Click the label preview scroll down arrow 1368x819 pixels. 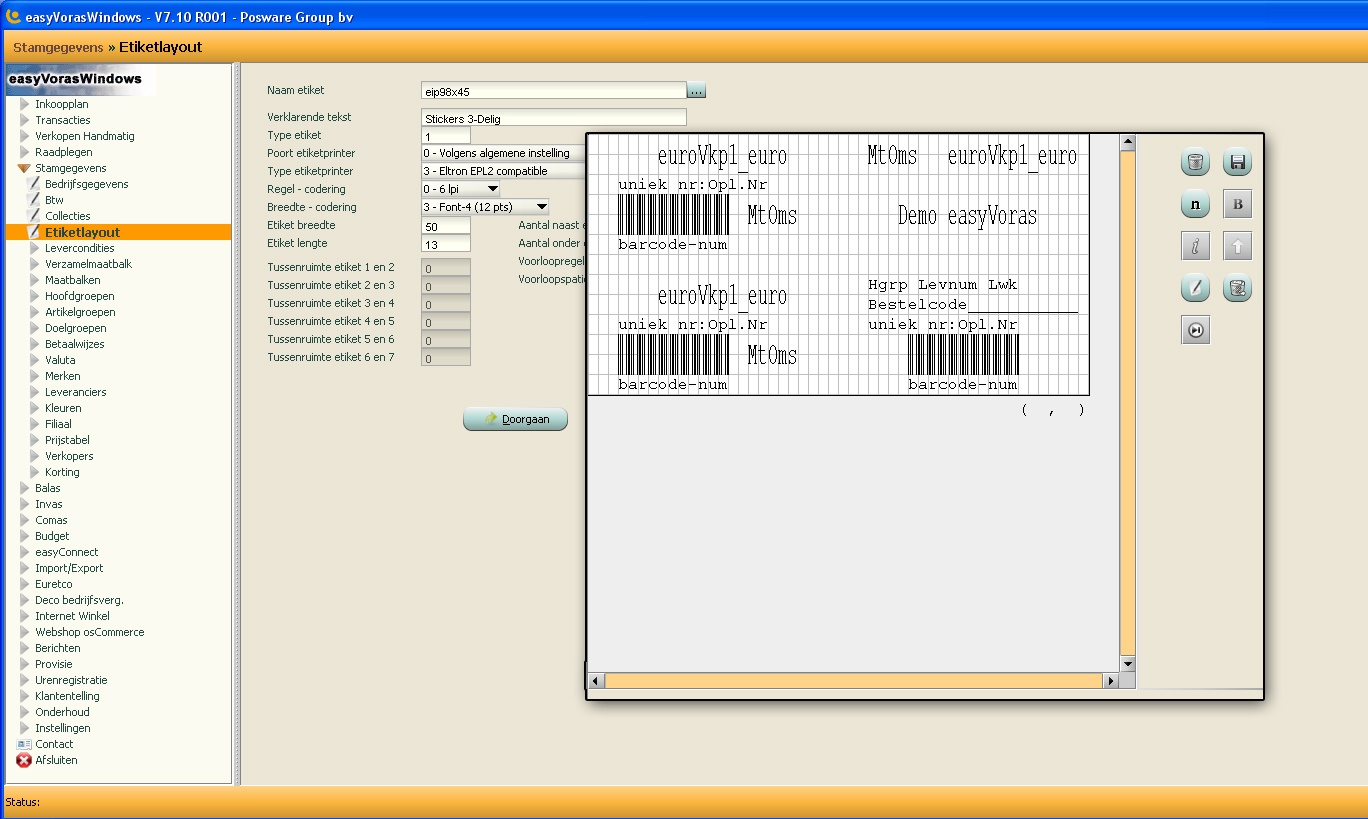[1127, 664]
